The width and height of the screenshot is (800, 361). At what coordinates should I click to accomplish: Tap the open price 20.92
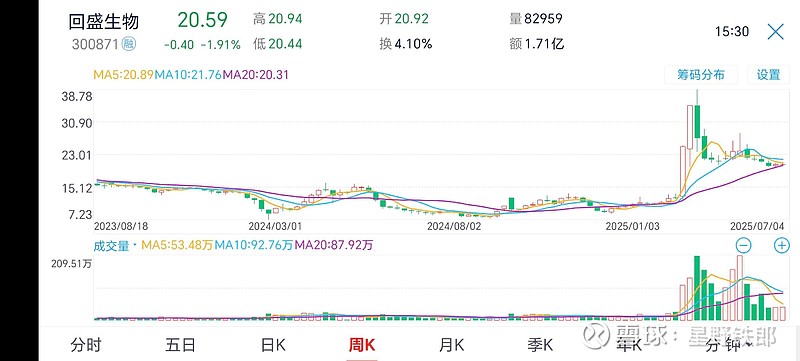pyautogui.click(x=411, y=19)
